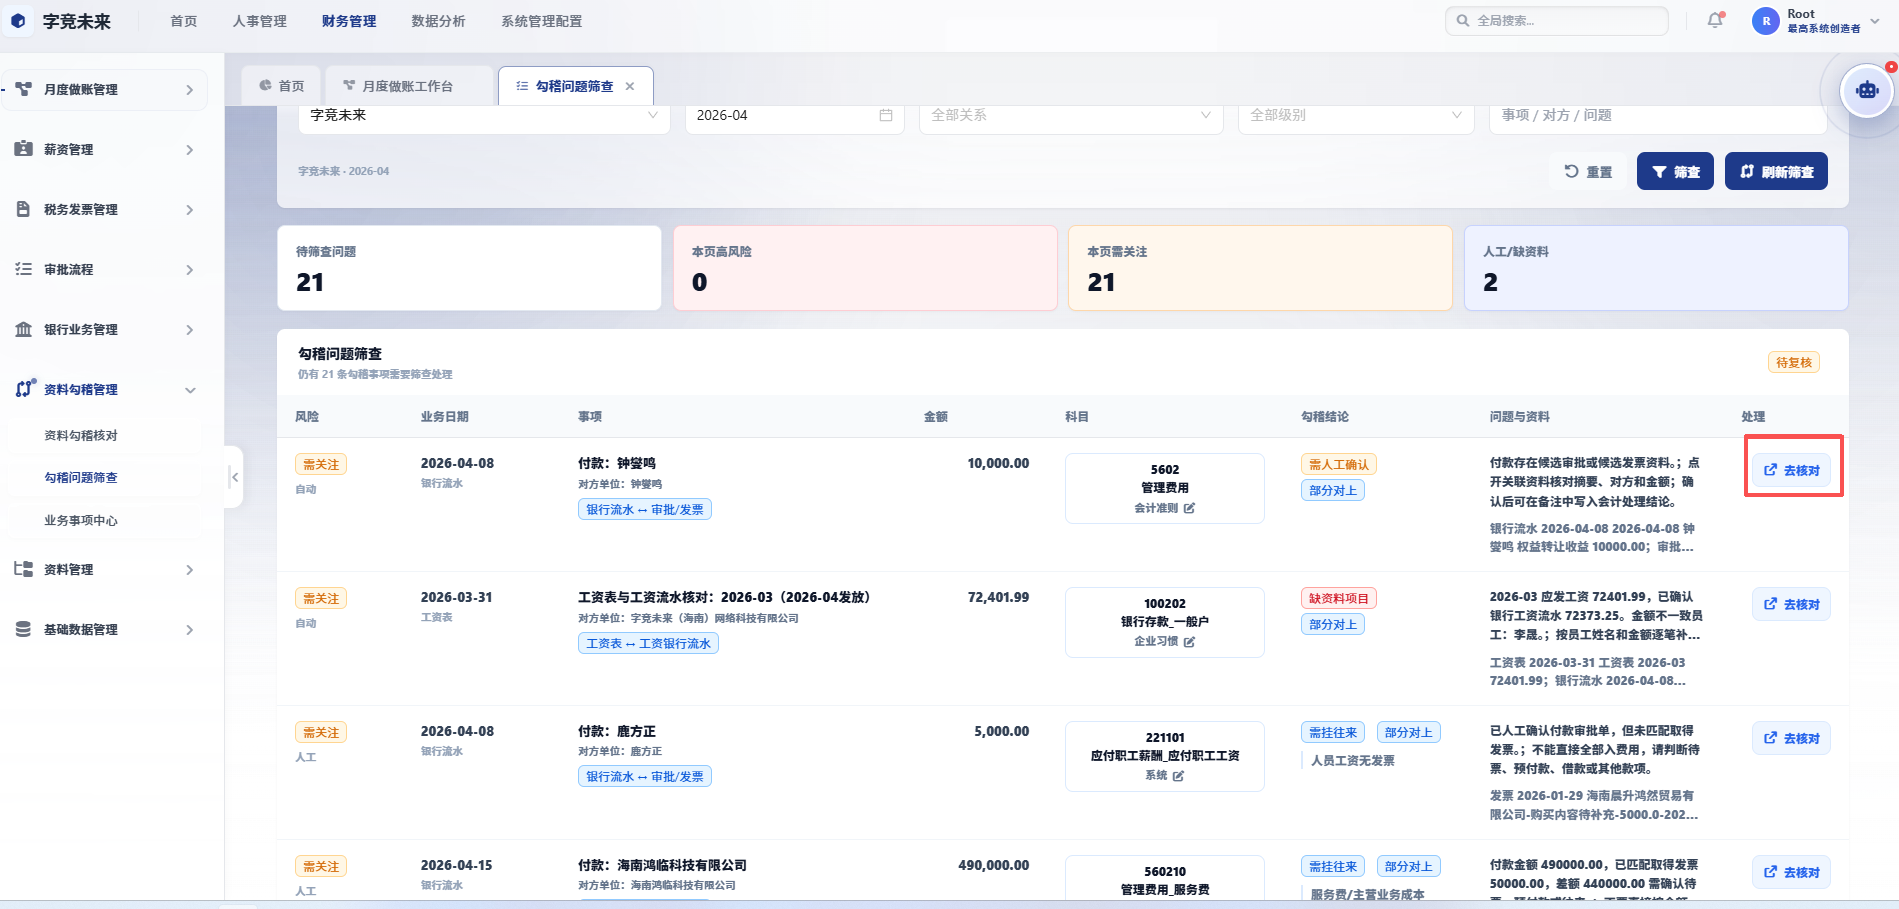This screenshot has width=1899, height=909.
Task: Click the 审批流程 sidebar icon
Action: [23, 269]
